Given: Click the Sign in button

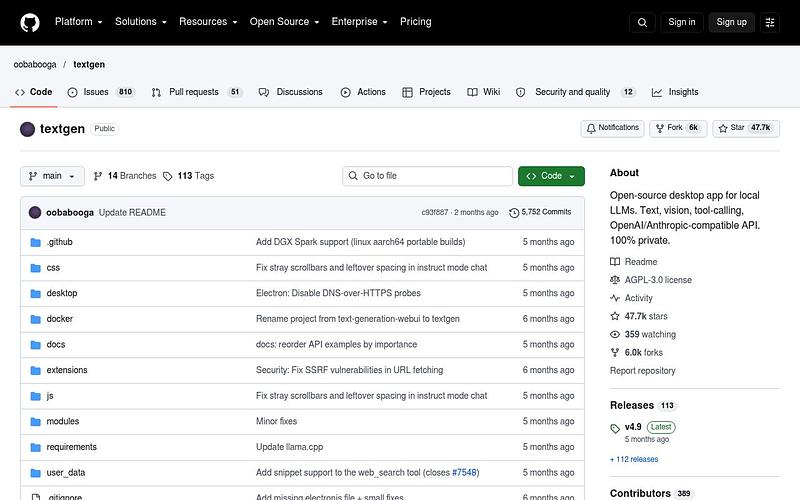Looking at the screenshot, I should (682, 22).
